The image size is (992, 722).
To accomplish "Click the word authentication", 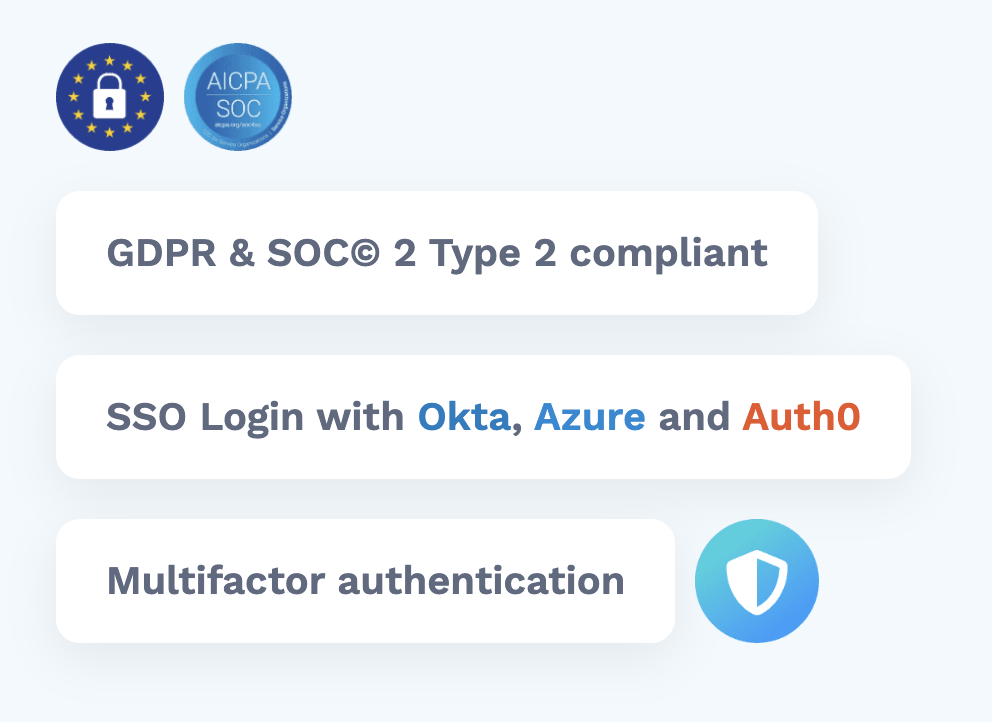I will 481,581.
